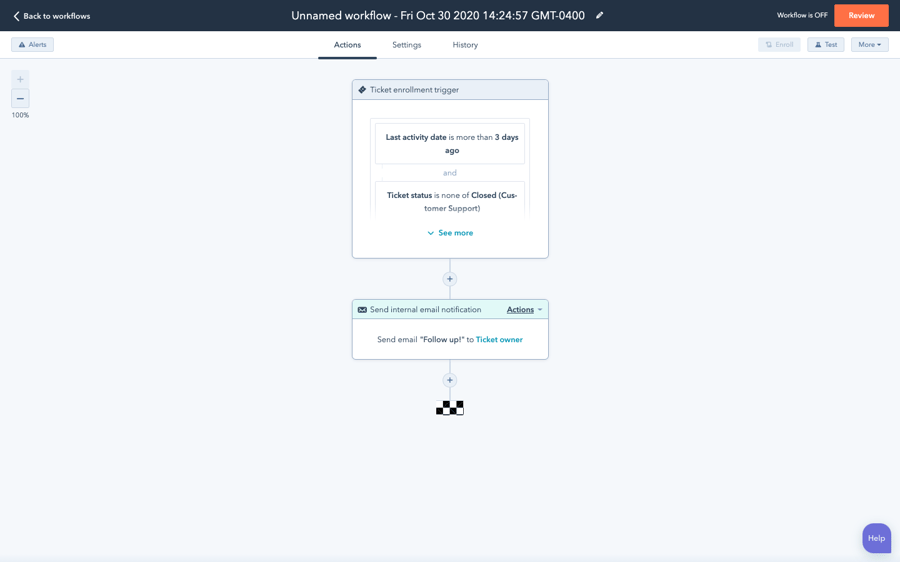Select the Actions tab
The height and width of the screenshot is (562, 900).
pos(347,45)
